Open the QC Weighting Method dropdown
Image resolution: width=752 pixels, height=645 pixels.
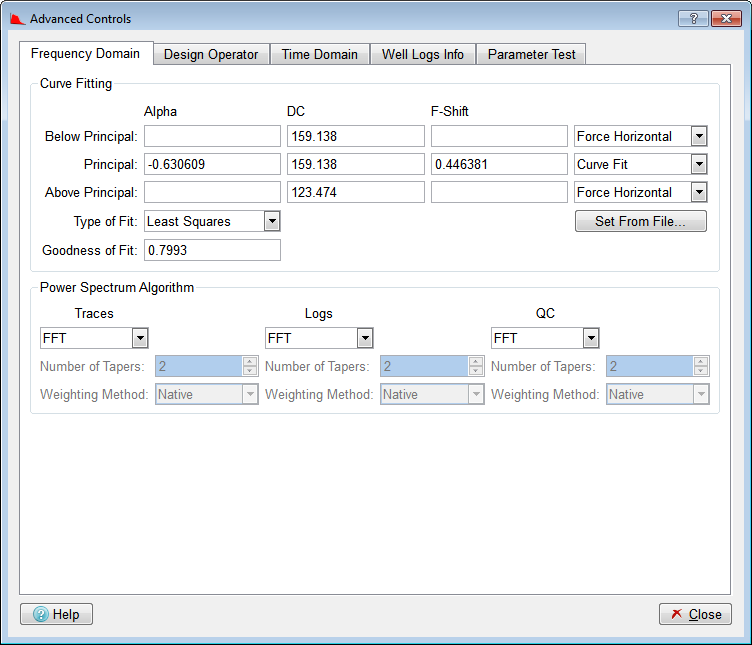pyautogui.click(x=658, y=394)
